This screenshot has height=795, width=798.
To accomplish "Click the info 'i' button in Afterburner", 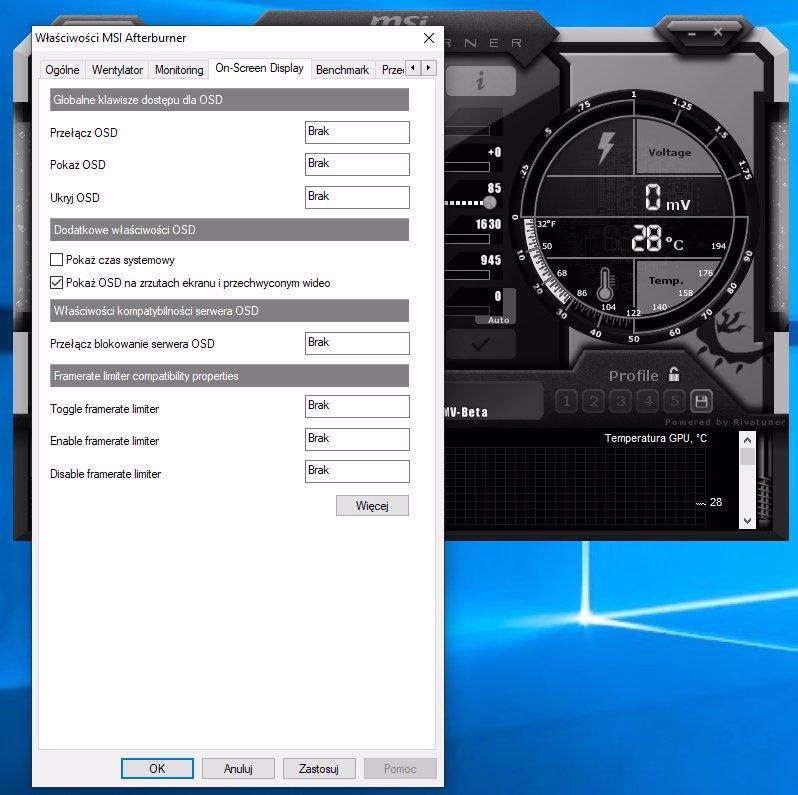I will (x=481, y=82).
